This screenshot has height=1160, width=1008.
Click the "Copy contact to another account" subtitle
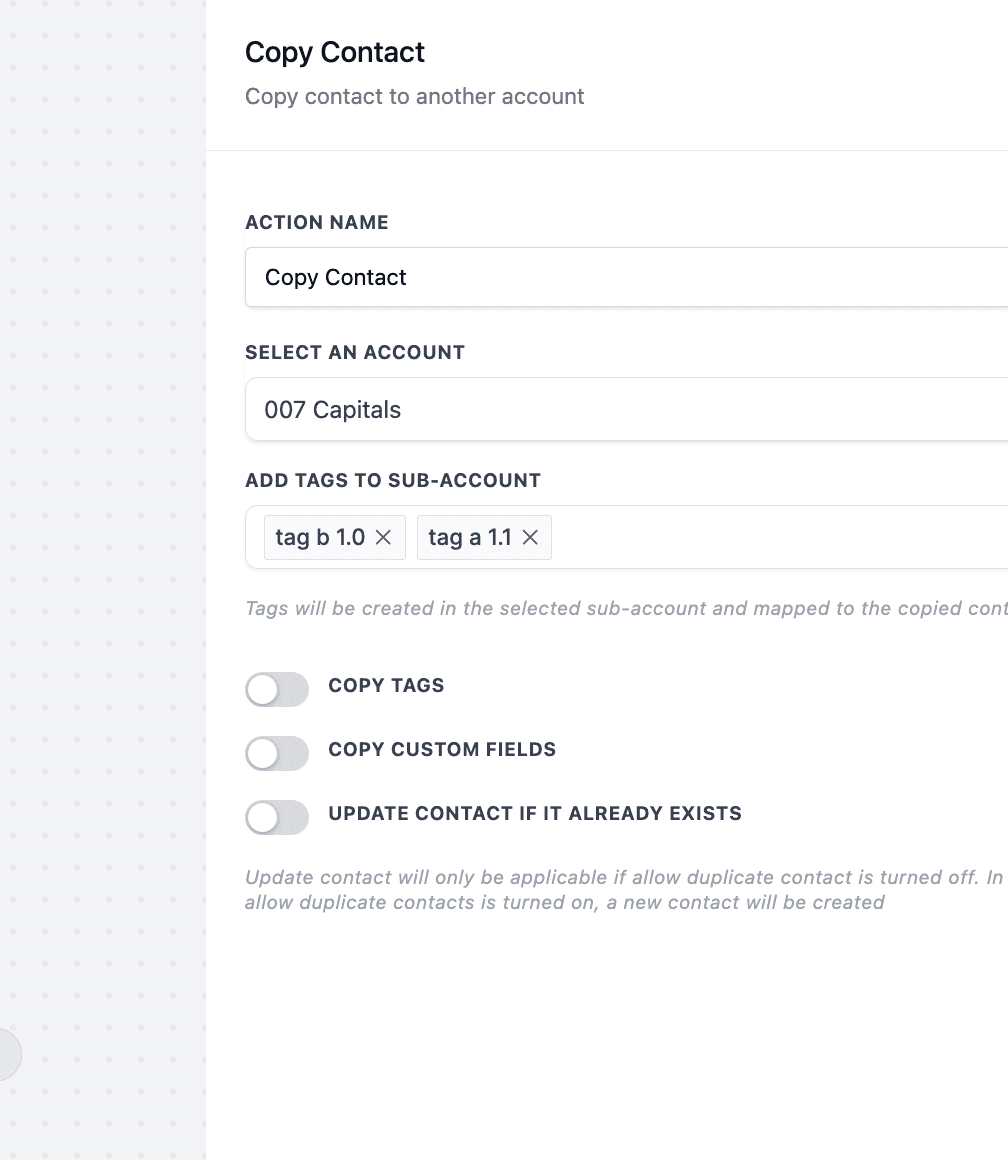coord(415,96)
